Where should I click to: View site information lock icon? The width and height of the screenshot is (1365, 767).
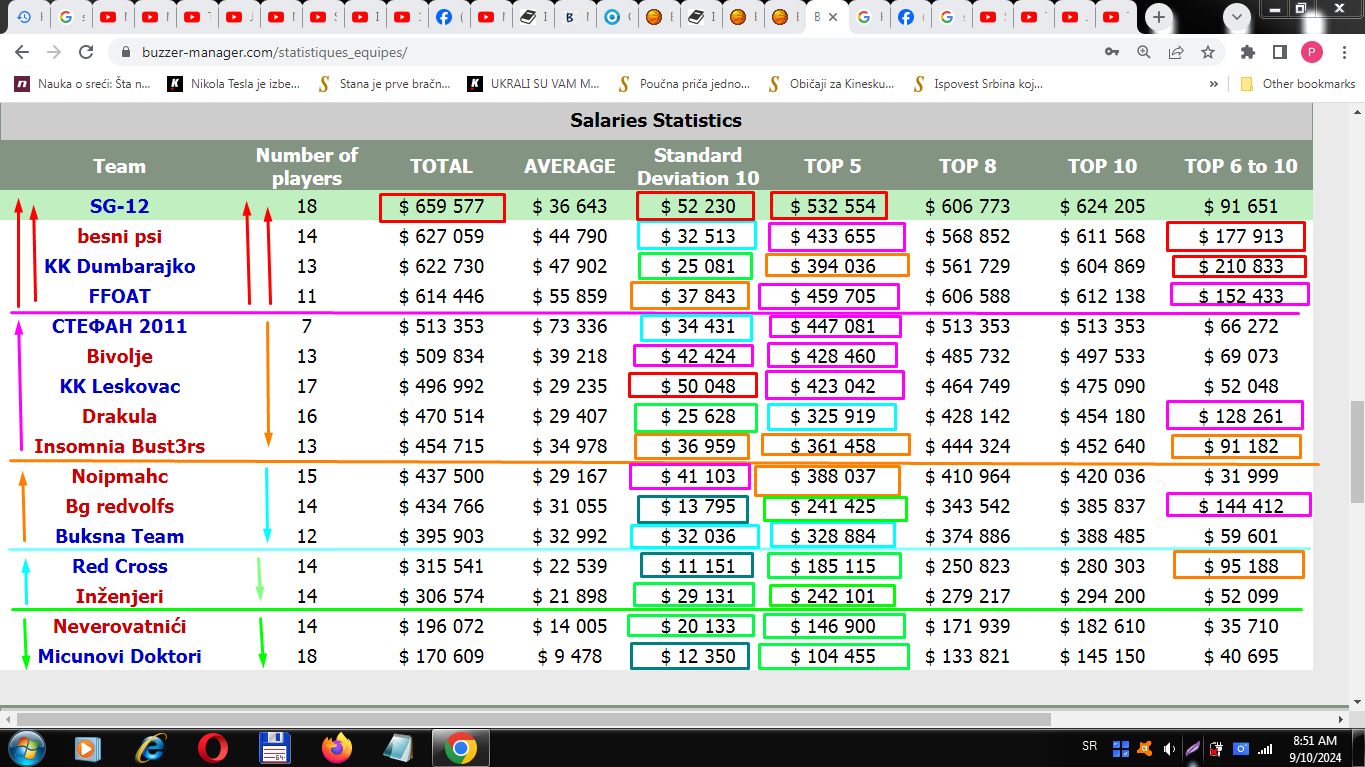(x=125, y=52)
